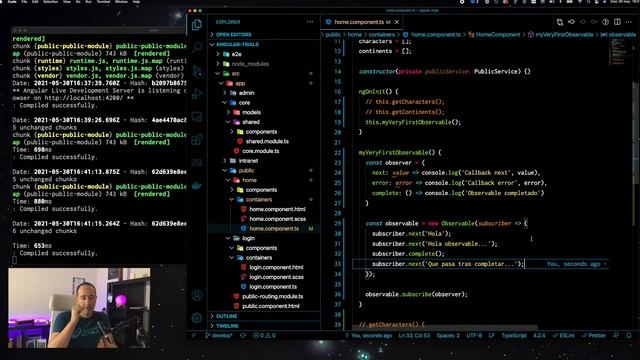The width and height of the screenshot is (640, 360).
Task: Click Spaces: 2 indentation setting
Action: [448, 335]
